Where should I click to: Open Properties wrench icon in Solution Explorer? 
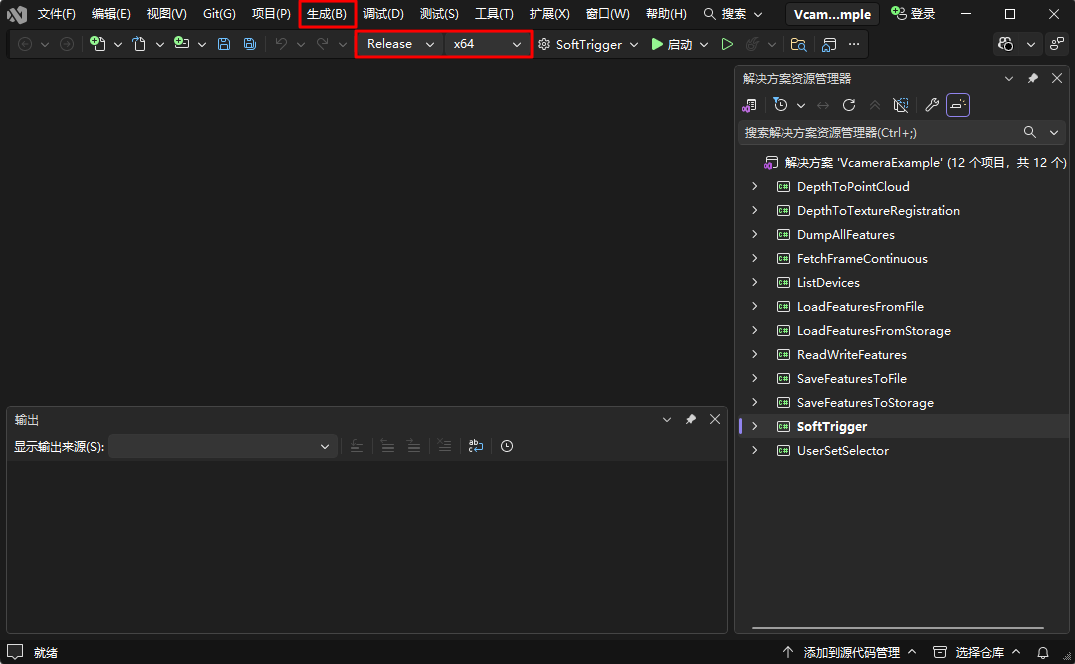tap(932, 105)
